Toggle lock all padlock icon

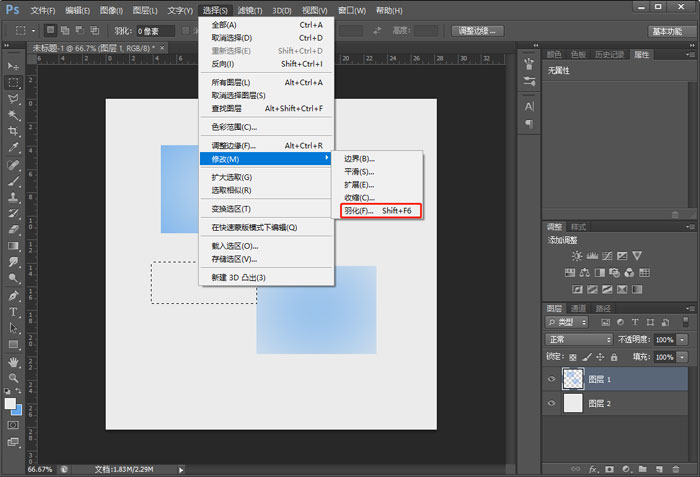pos(614,357)
